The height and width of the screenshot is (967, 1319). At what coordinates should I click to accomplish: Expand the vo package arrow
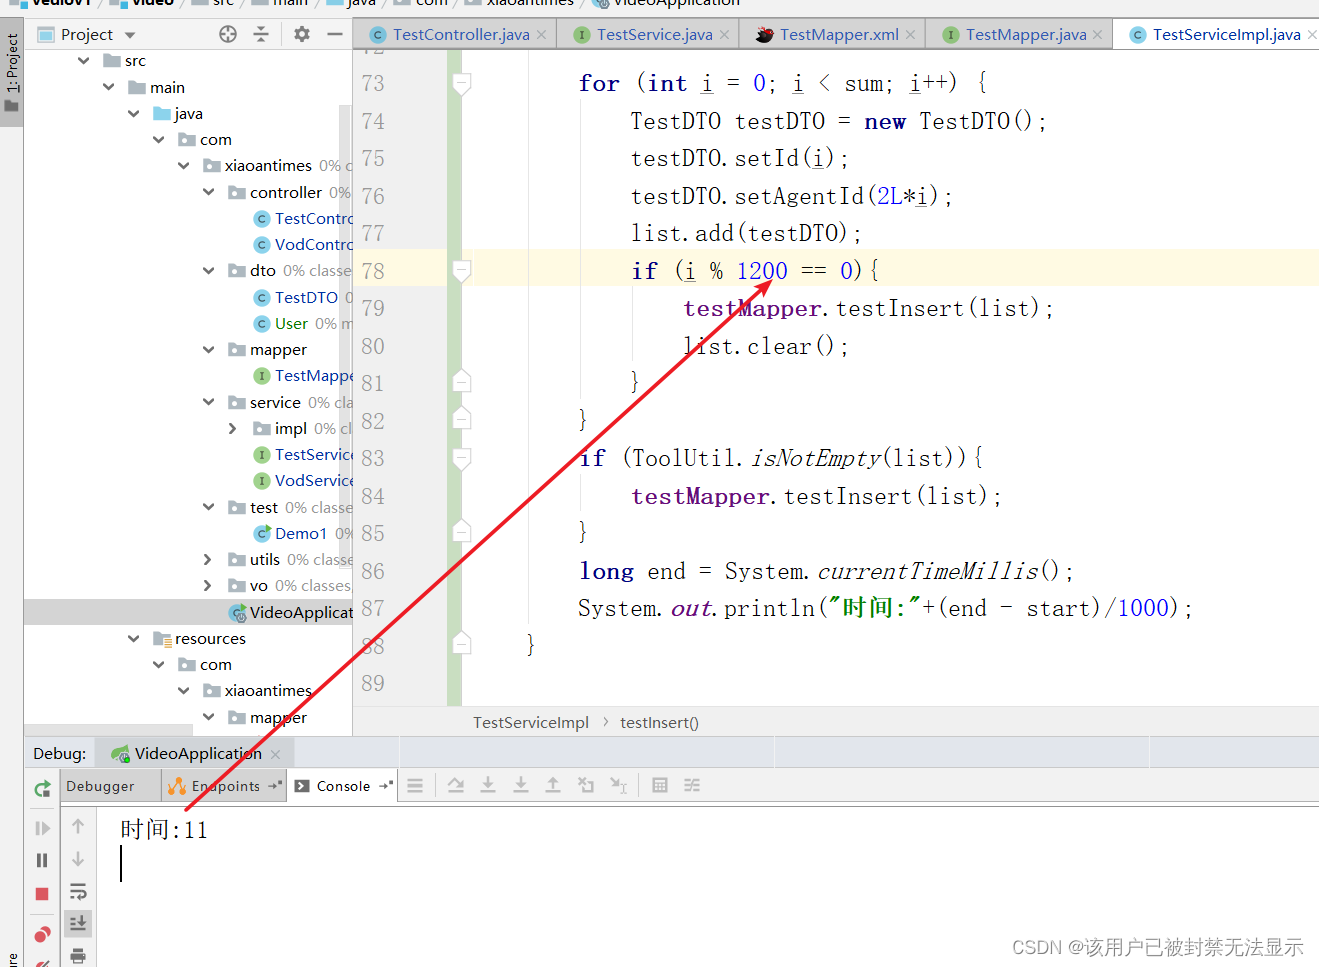(x=208, y=585)
